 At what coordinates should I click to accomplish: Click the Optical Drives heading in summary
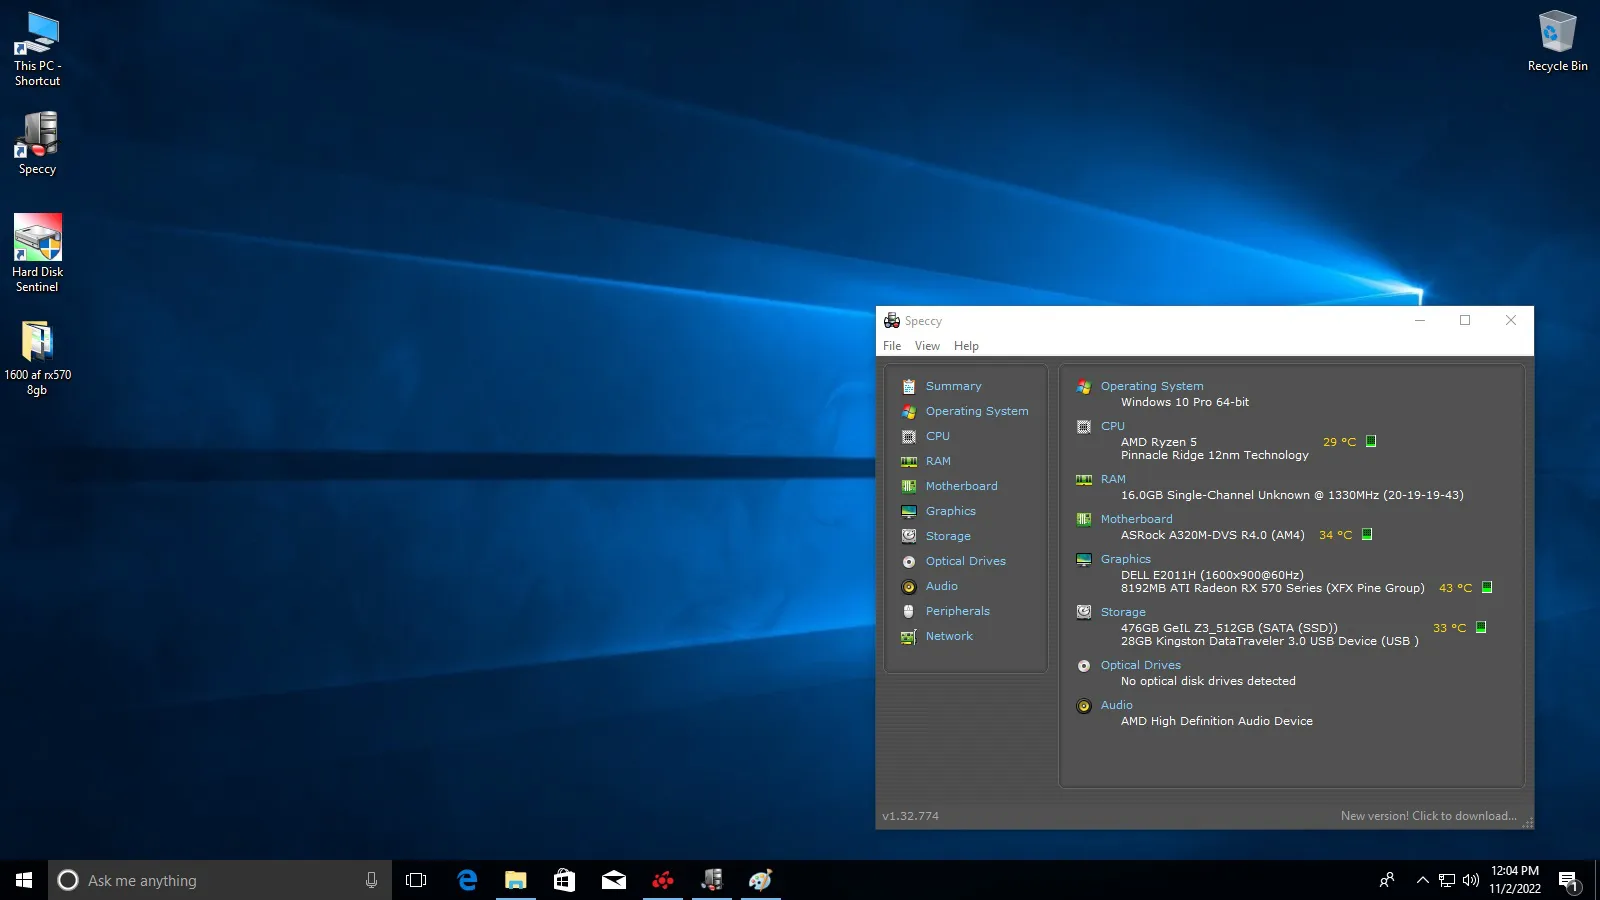[1140, 665]
